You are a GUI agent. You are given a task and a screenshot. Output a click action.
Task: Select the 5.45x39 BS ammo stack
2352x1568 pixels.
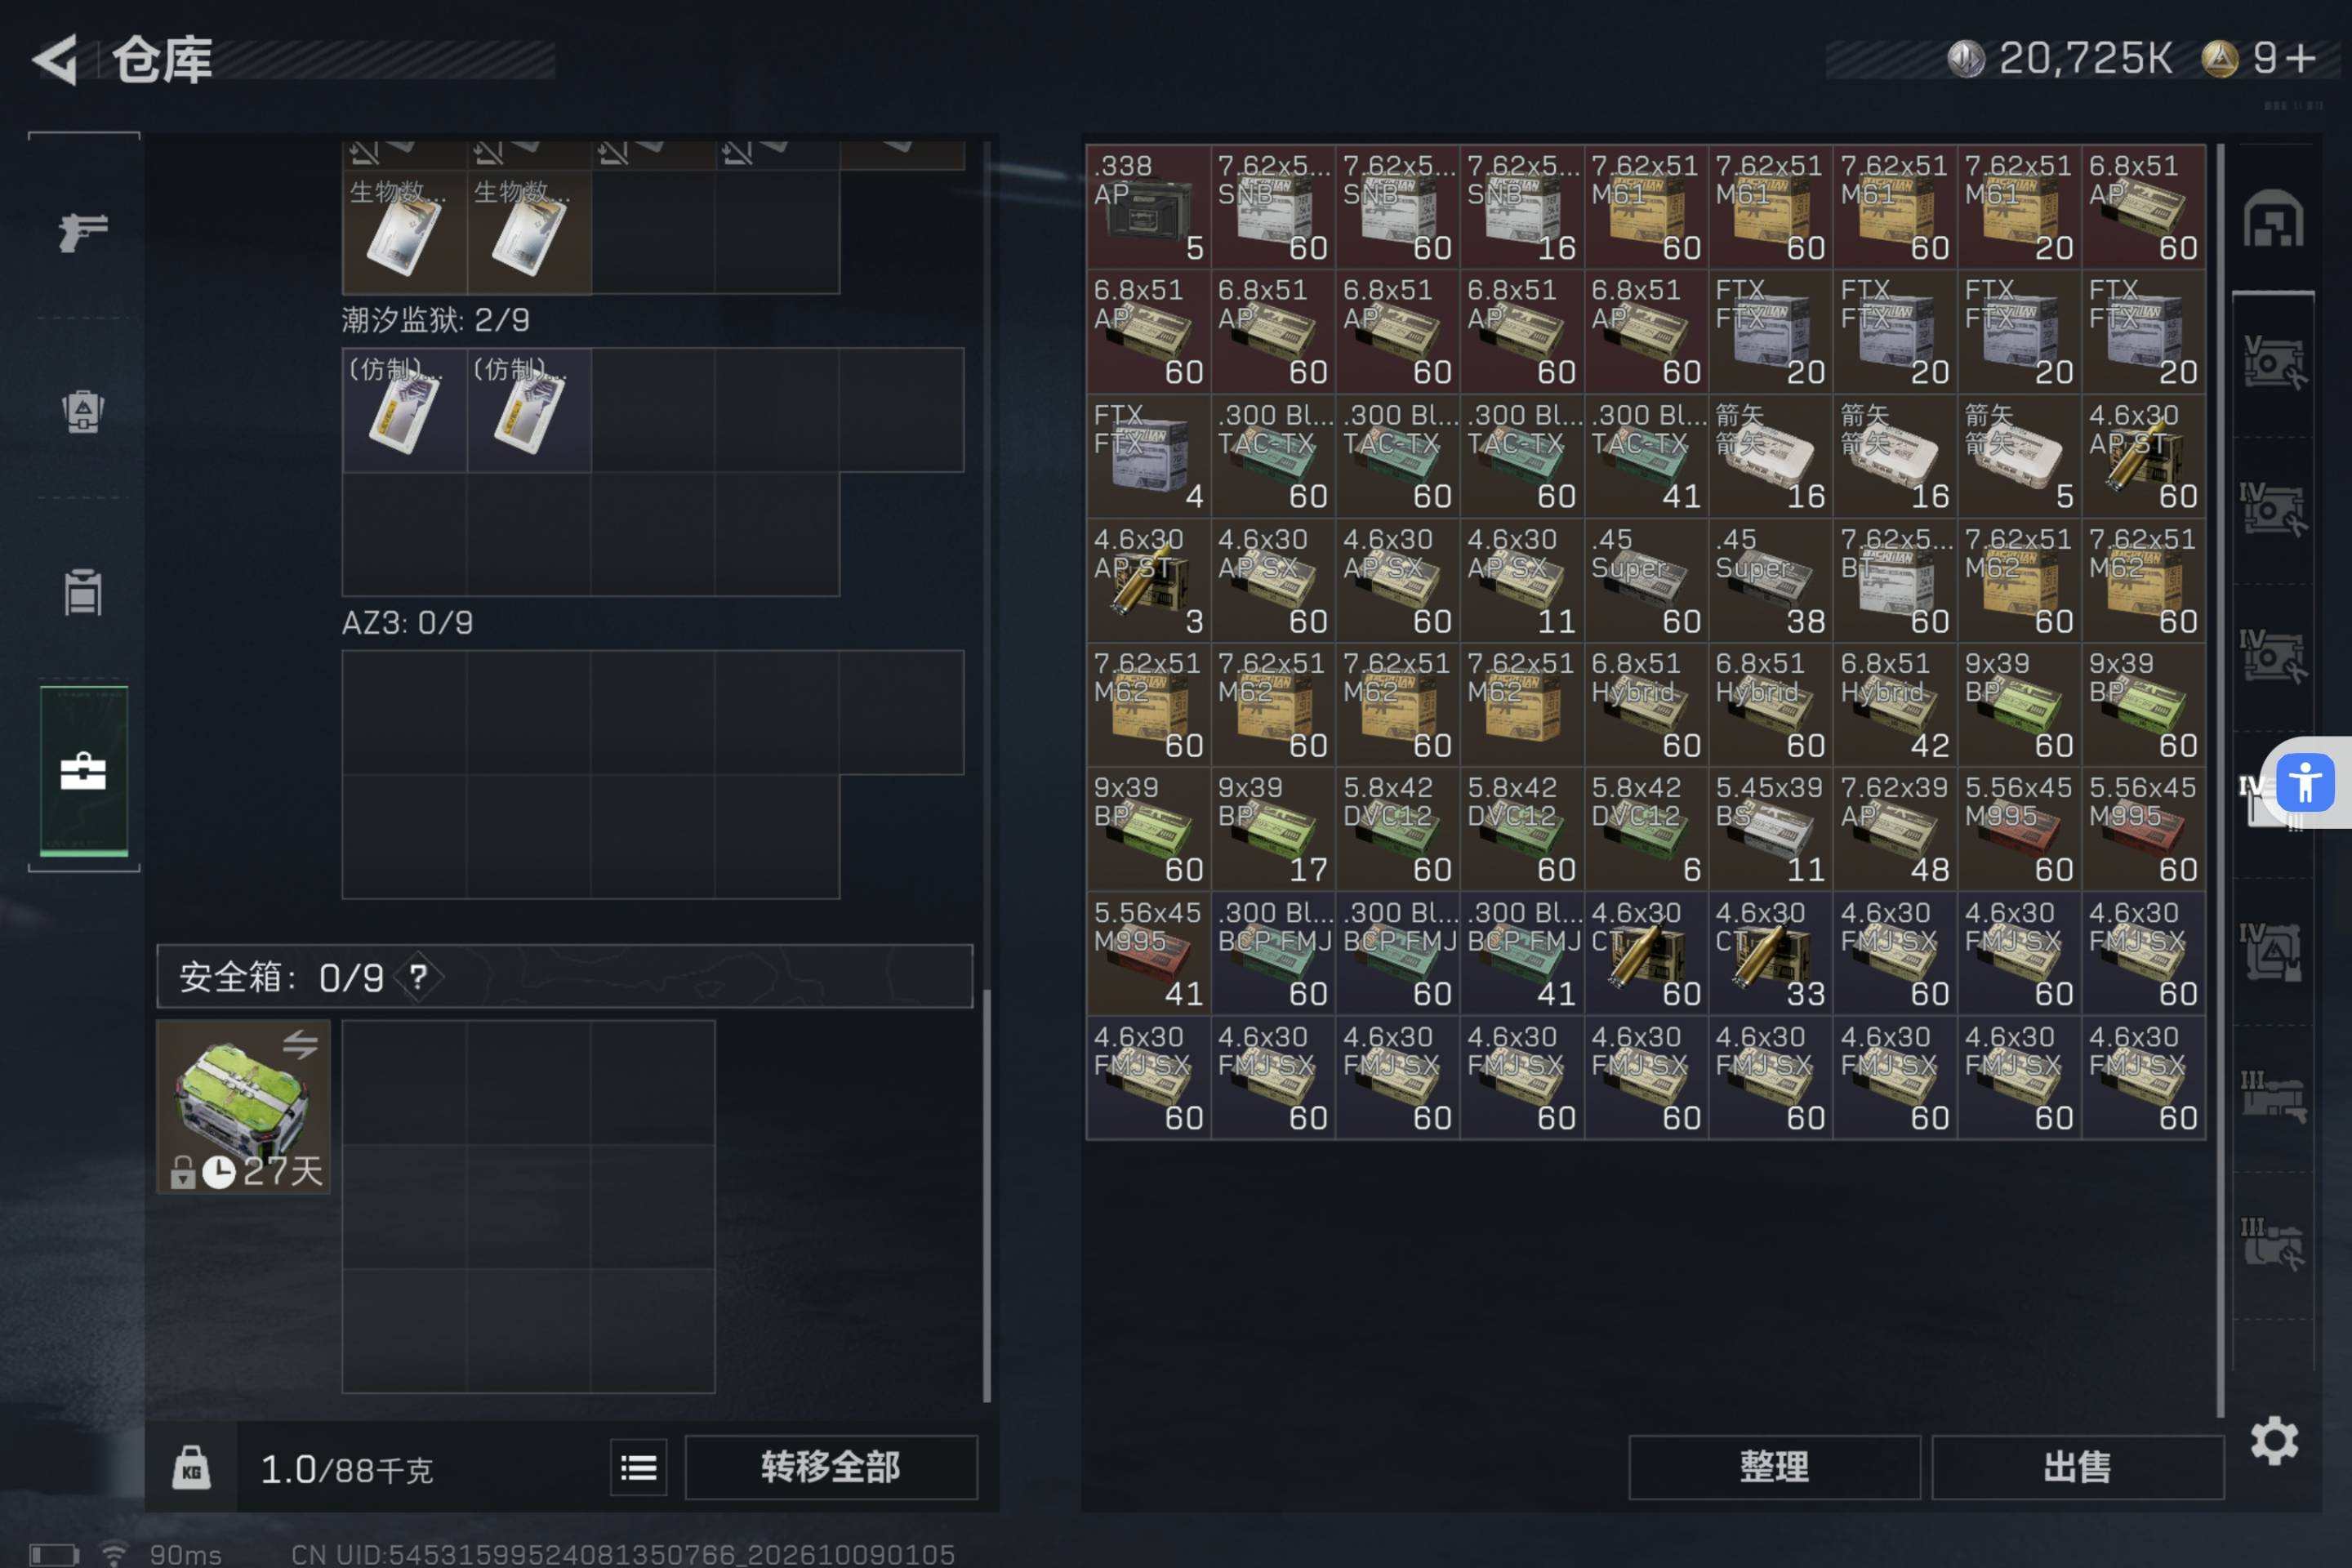point(1770,829)
